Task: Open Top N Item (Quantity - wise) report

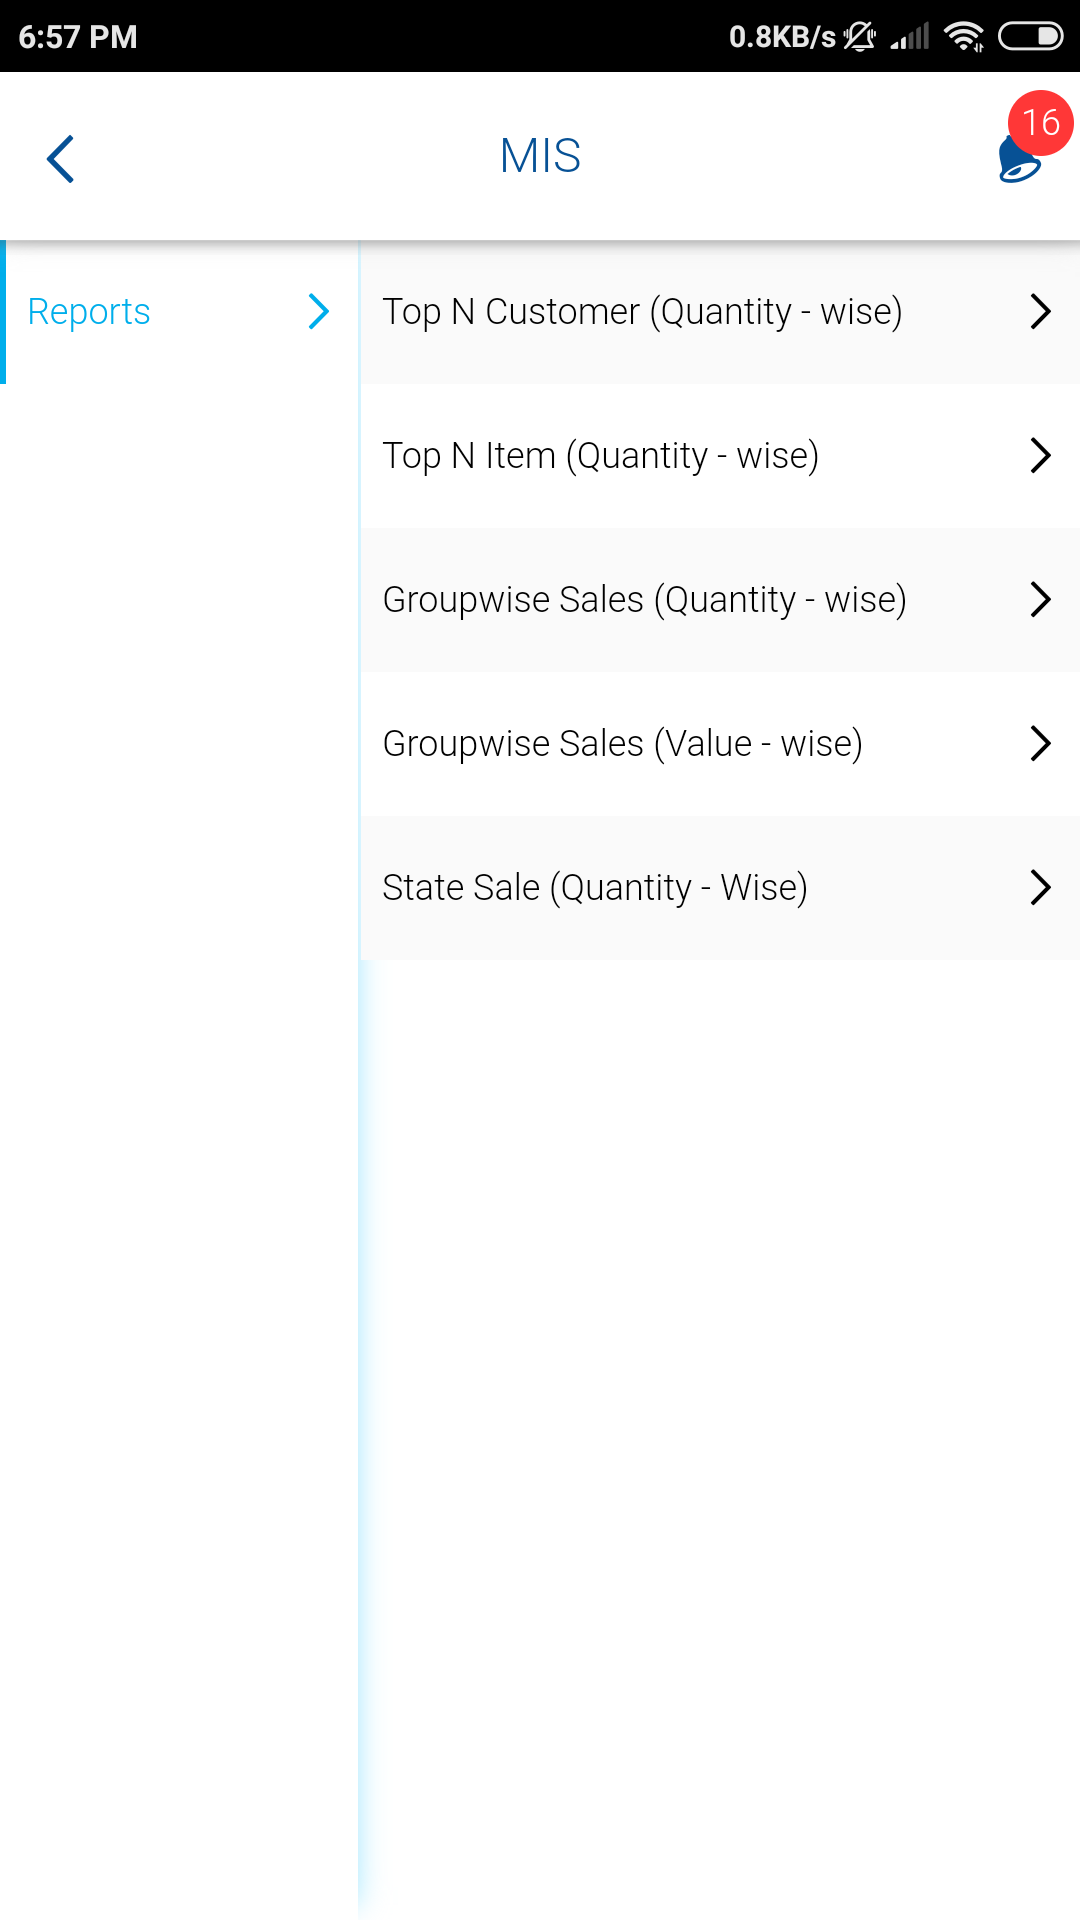Action: coord(600,456)
